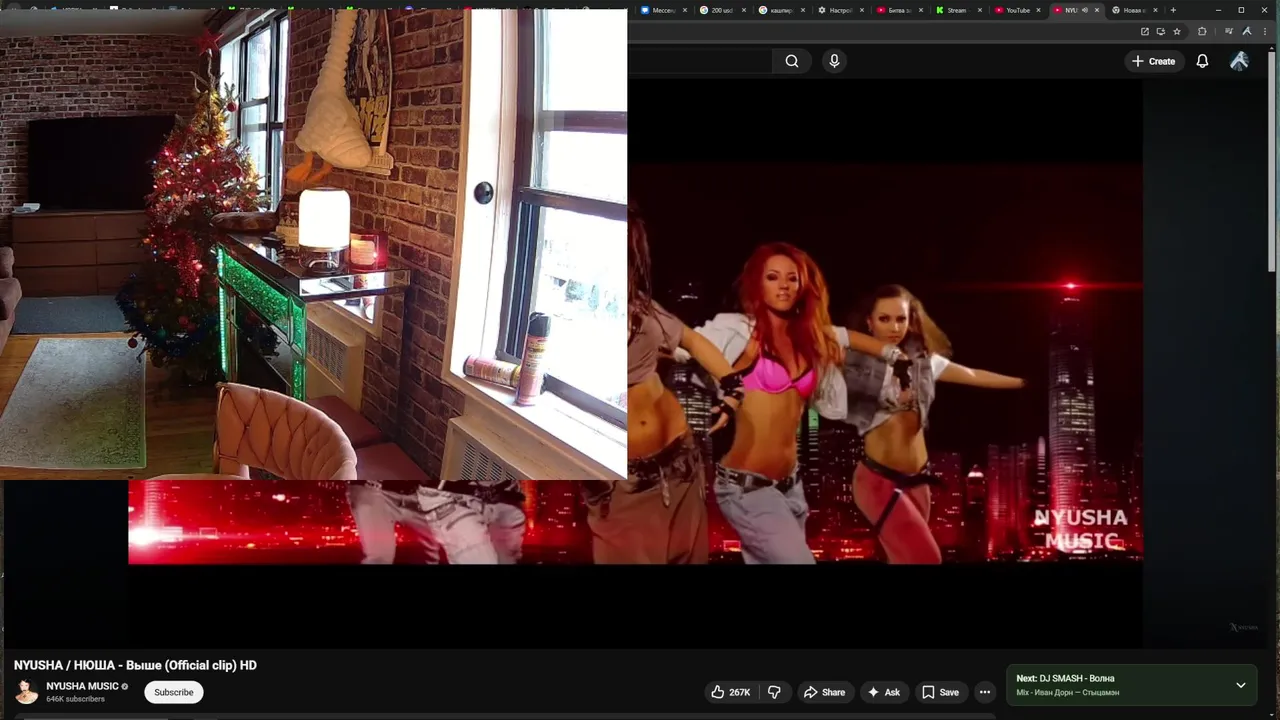Close the active NYUSHA tab
Image resolution: width=1280 pixels, height=720 pixels.
pyautogui.click(x=1097, y=10)
